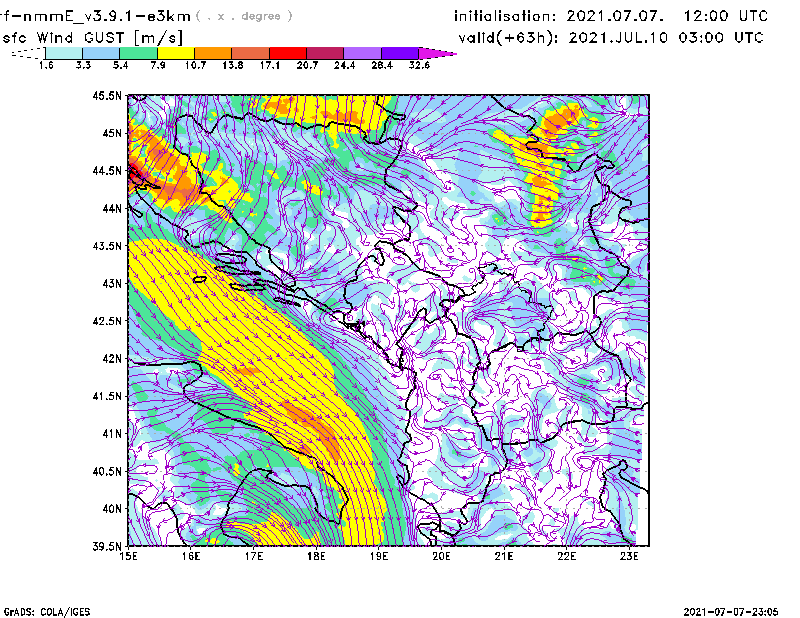Select the violet legend swatch after 28.4
The height and width of the screenshot is (618, 800).
pyautogui.click(x=400, y=53)
